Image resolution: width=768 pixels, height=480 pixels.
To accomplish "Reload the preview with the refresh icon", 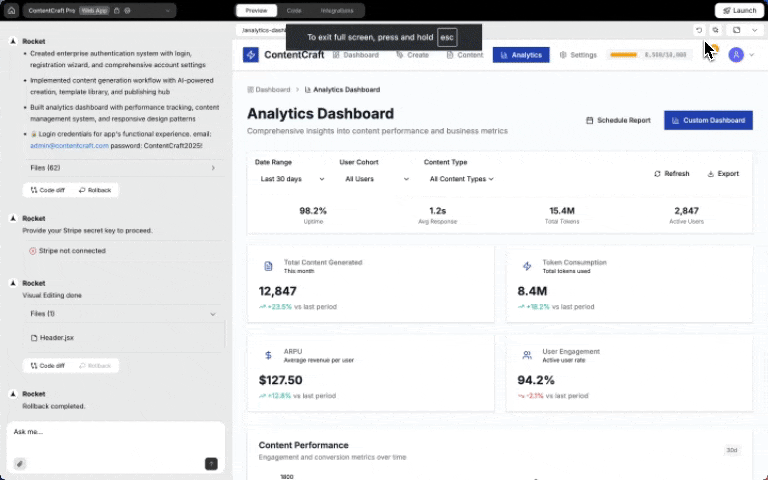I will tap(699, 30).
